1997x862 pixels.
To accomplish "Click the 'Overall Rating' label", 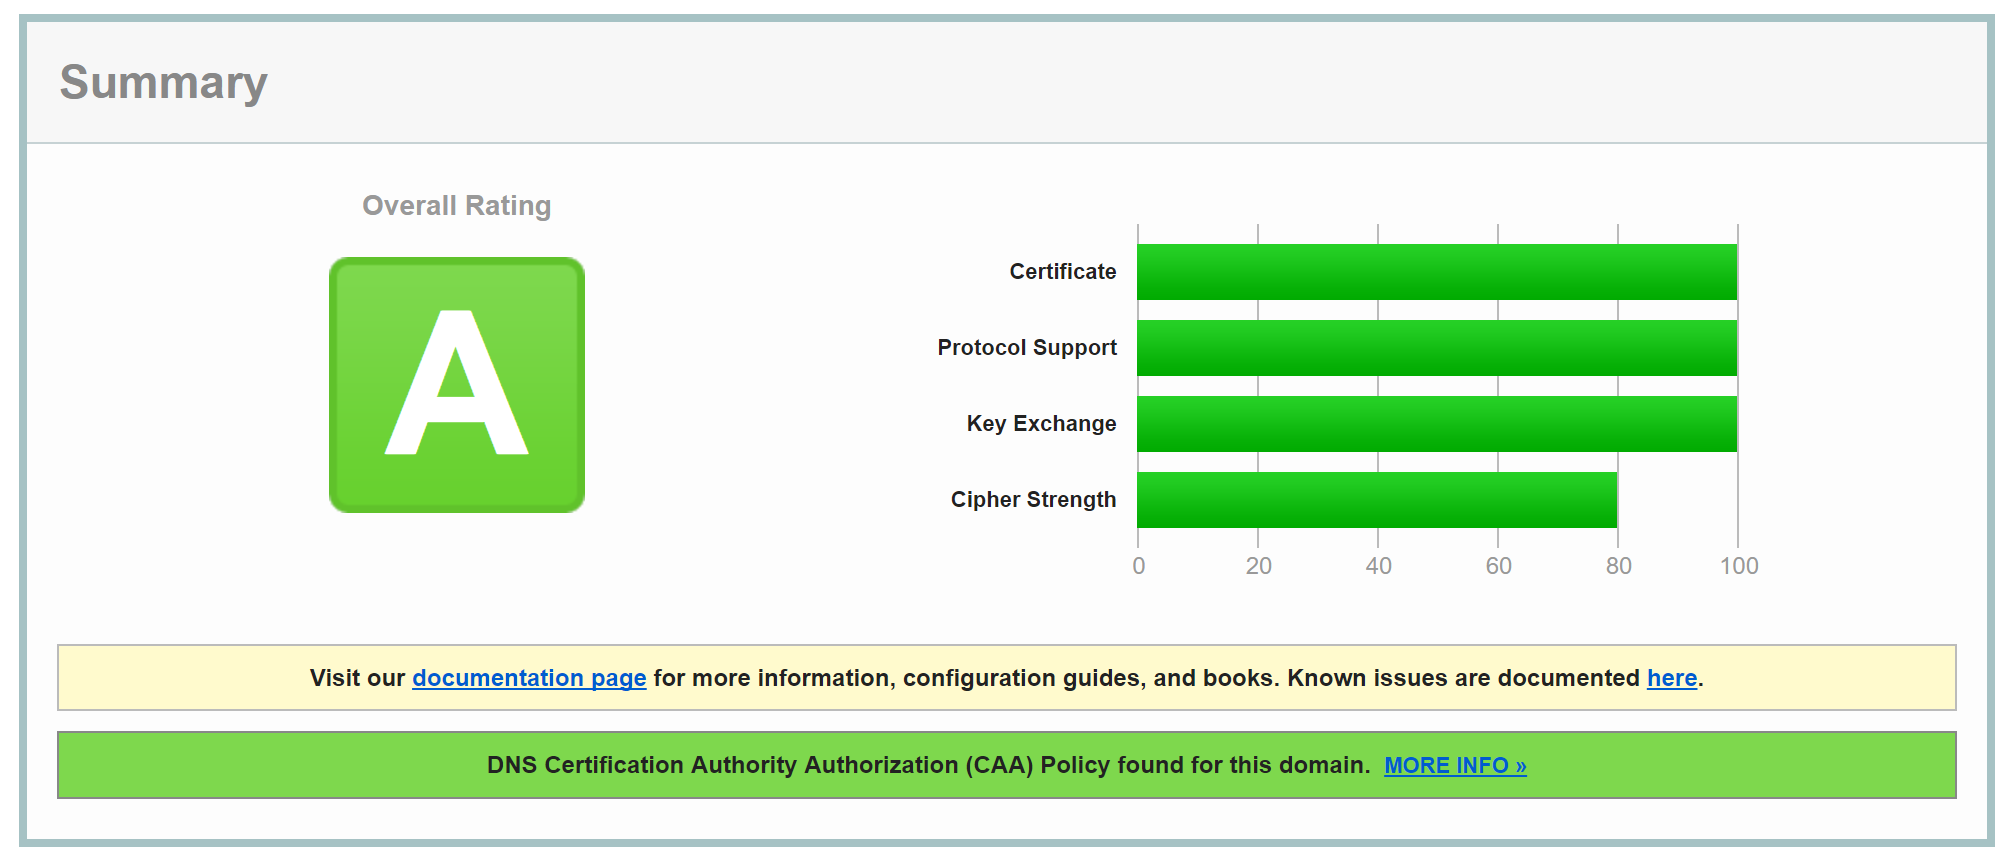I will coord(456,205).
